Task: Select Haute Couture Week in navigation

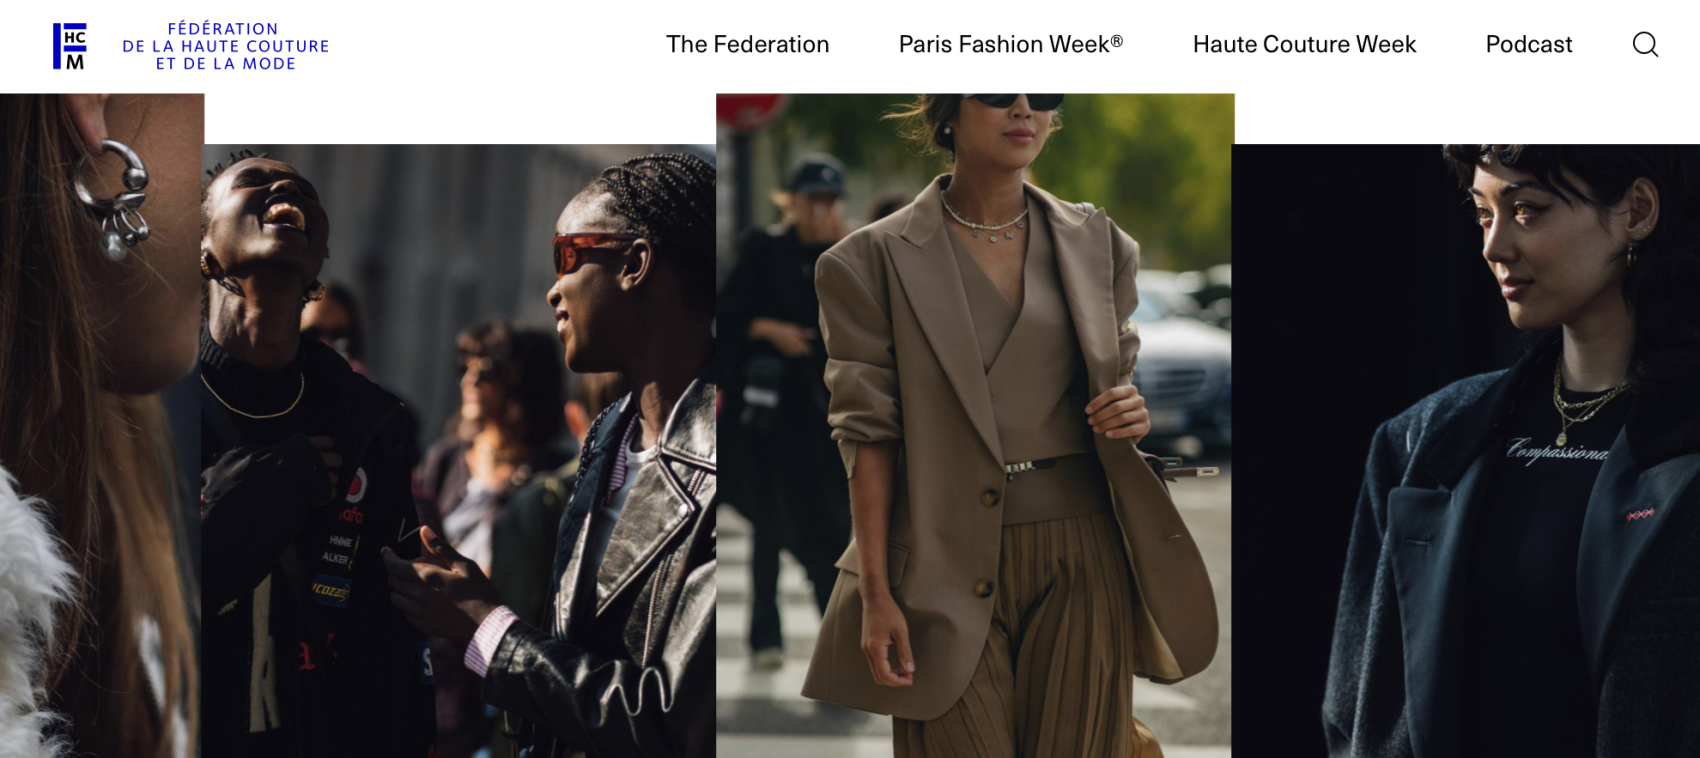Action: tap(1304, 44)
